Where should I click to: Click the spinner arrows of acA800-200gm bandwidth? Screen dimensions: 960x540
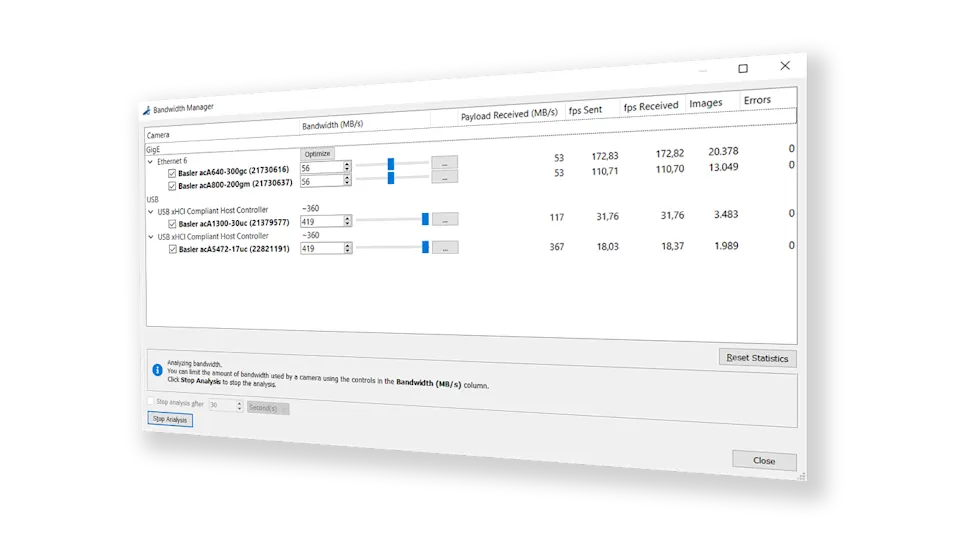tap(347, 180)
